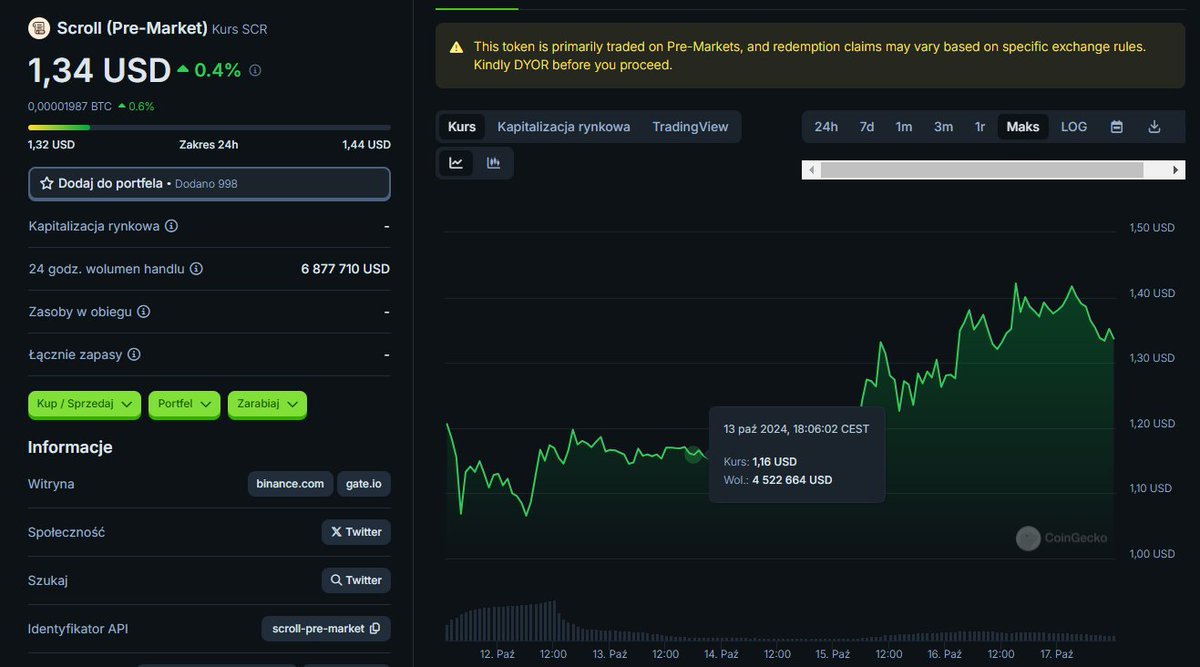
Task: Open the gate.io website link
Action: click(x=364, y=484)
